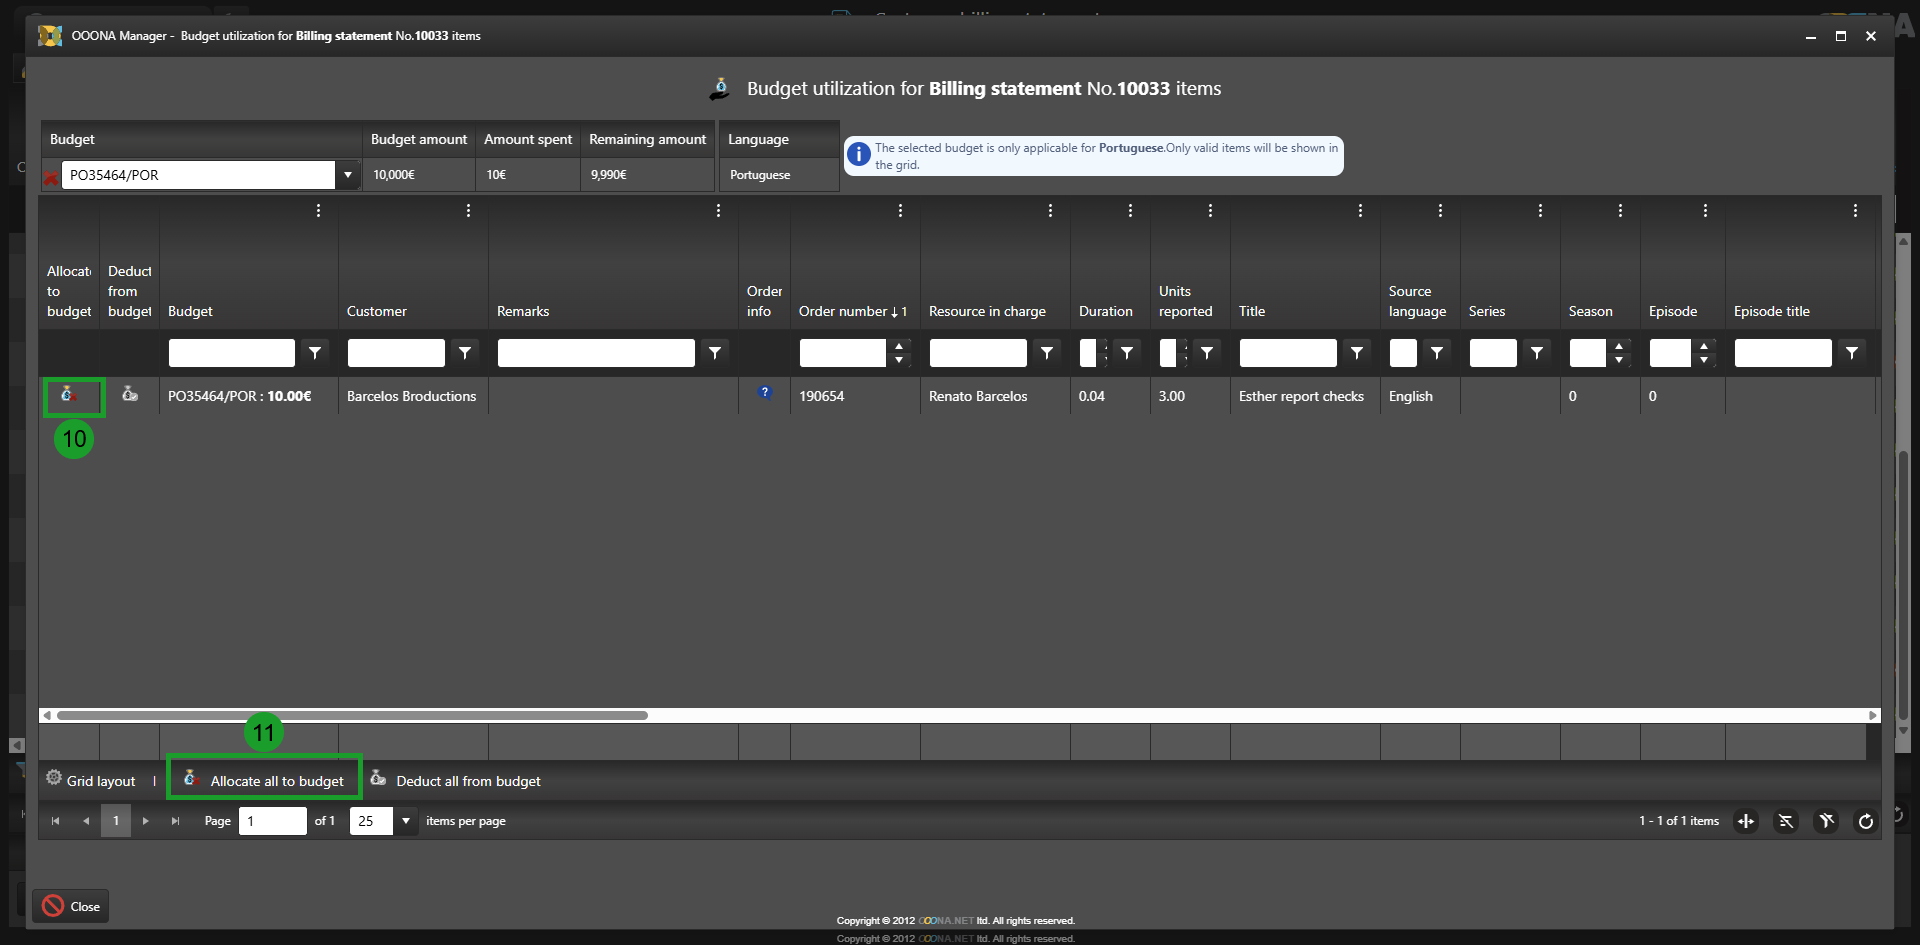Click the Title column filter funnel
1920x945 pixels.
tap(1357, 352)
